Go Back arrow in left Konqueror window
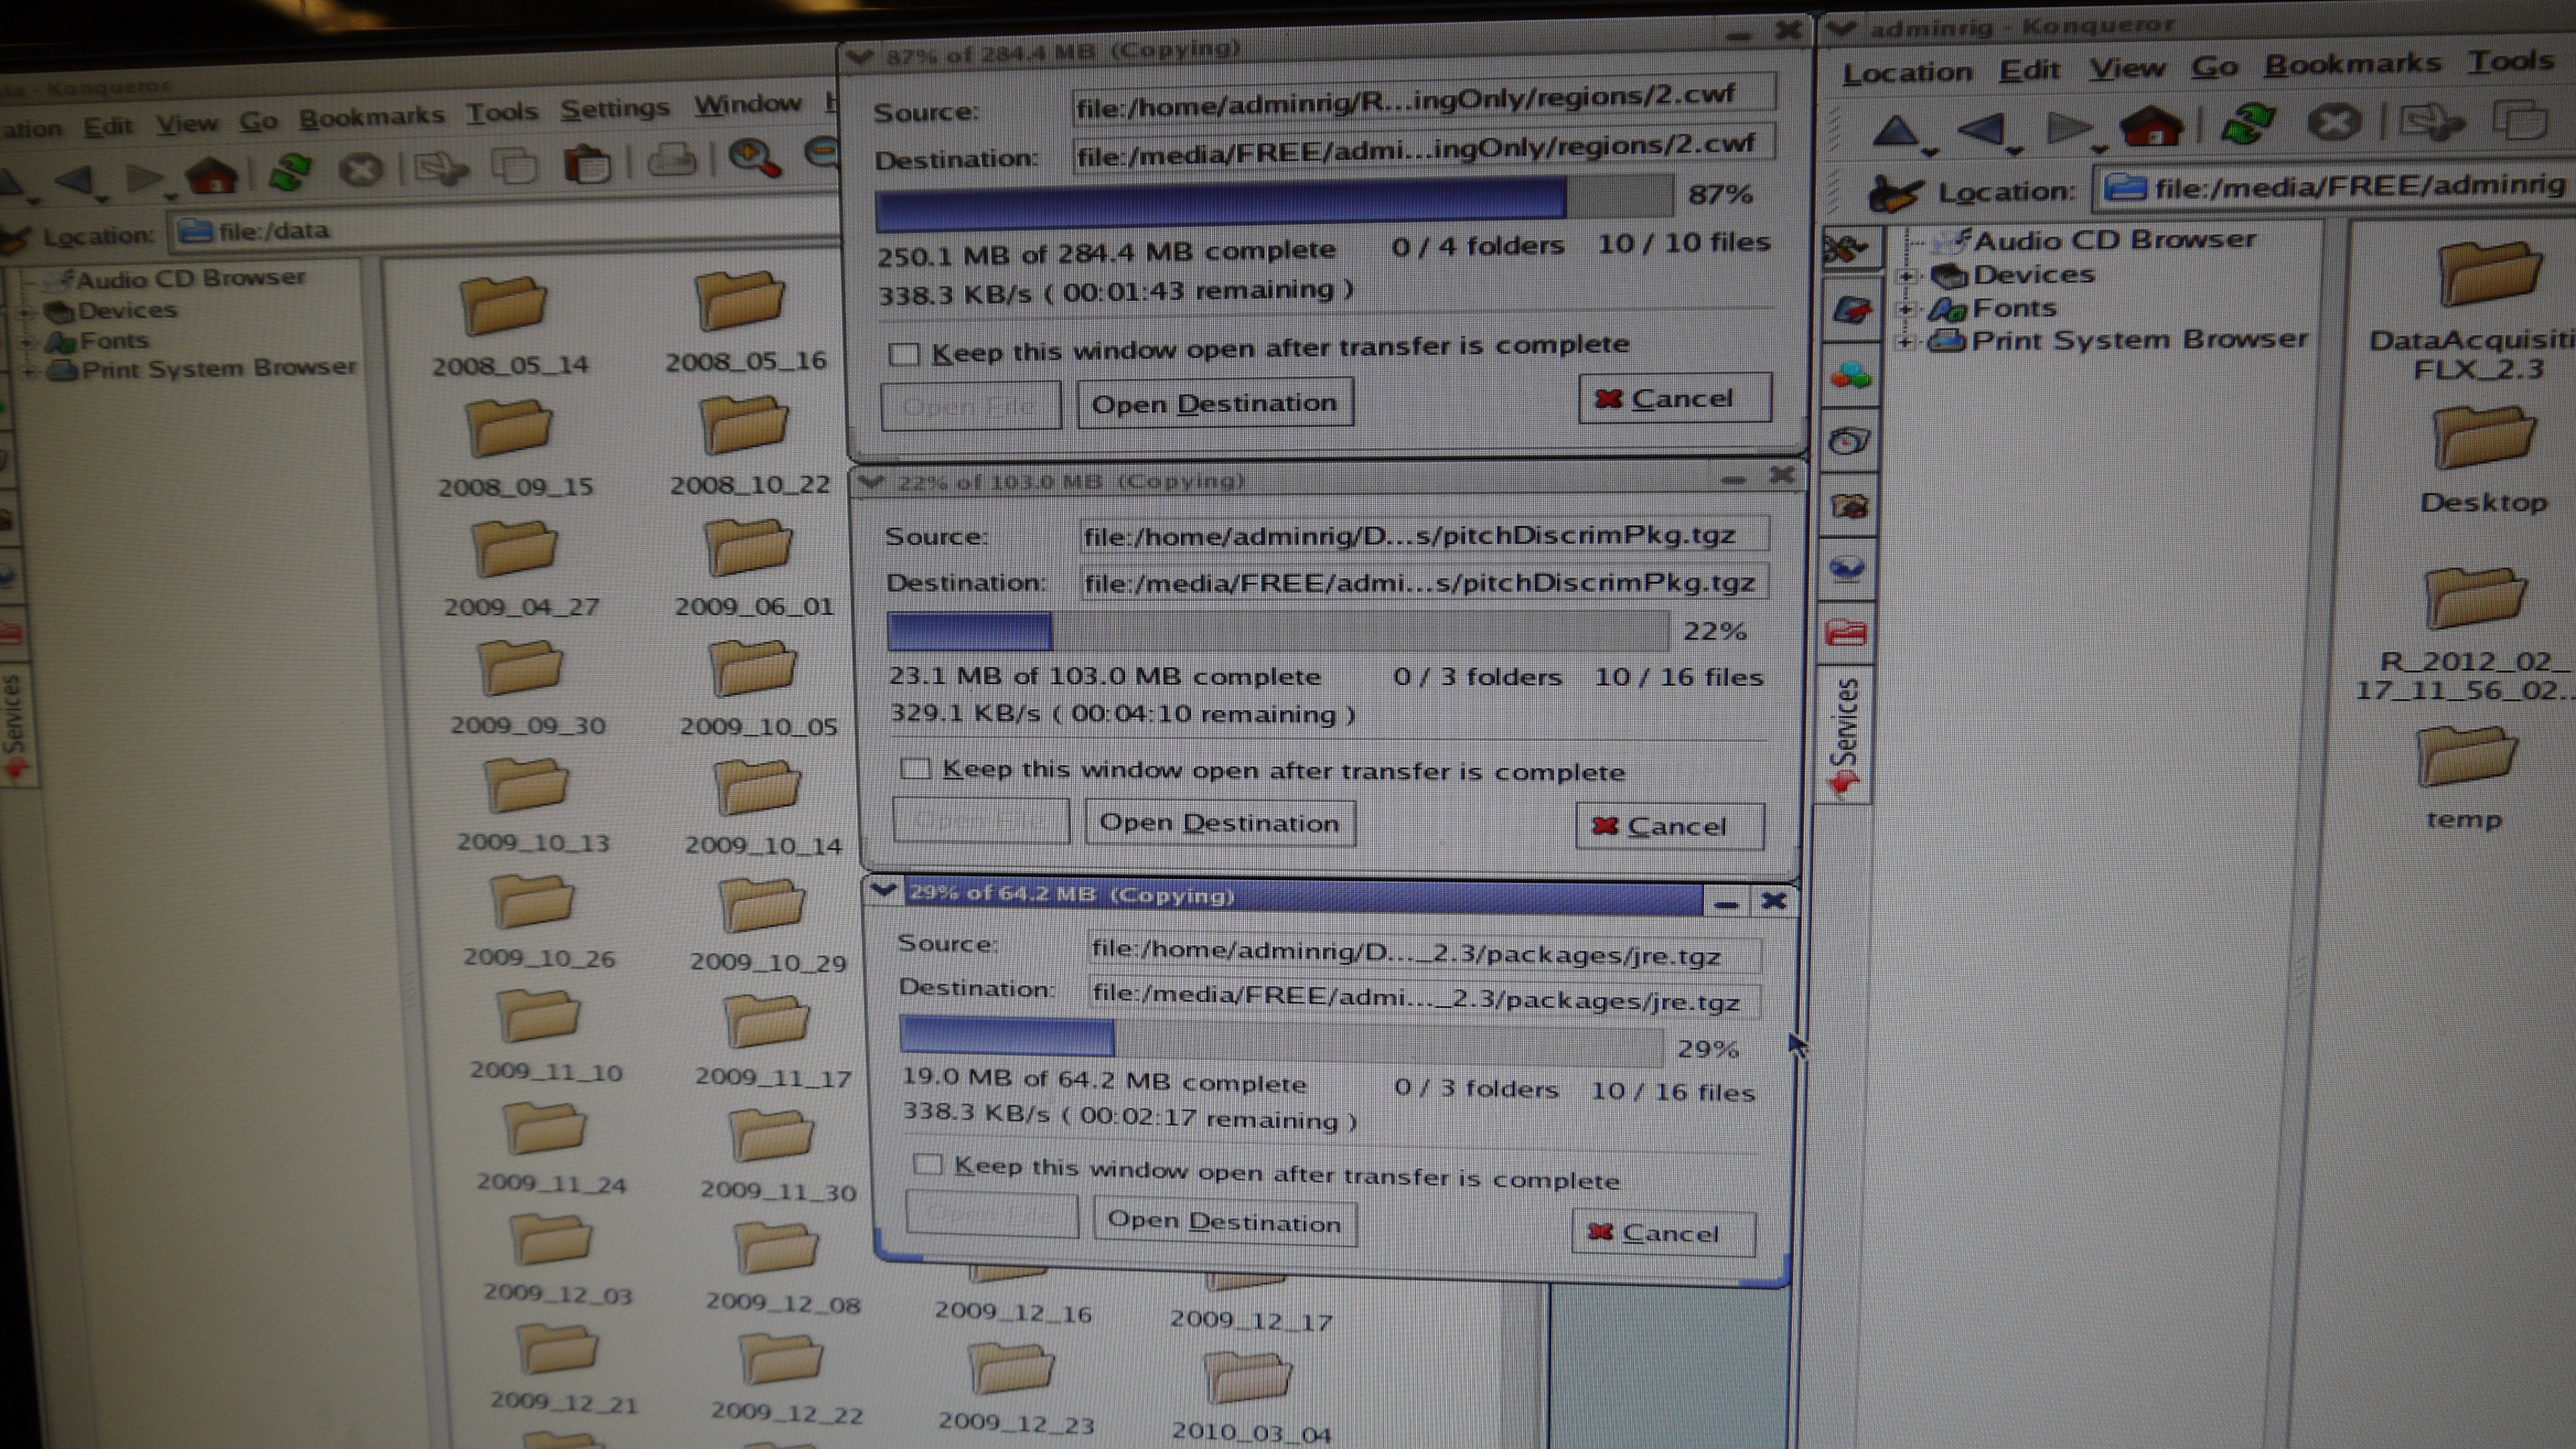 [73, 181]
